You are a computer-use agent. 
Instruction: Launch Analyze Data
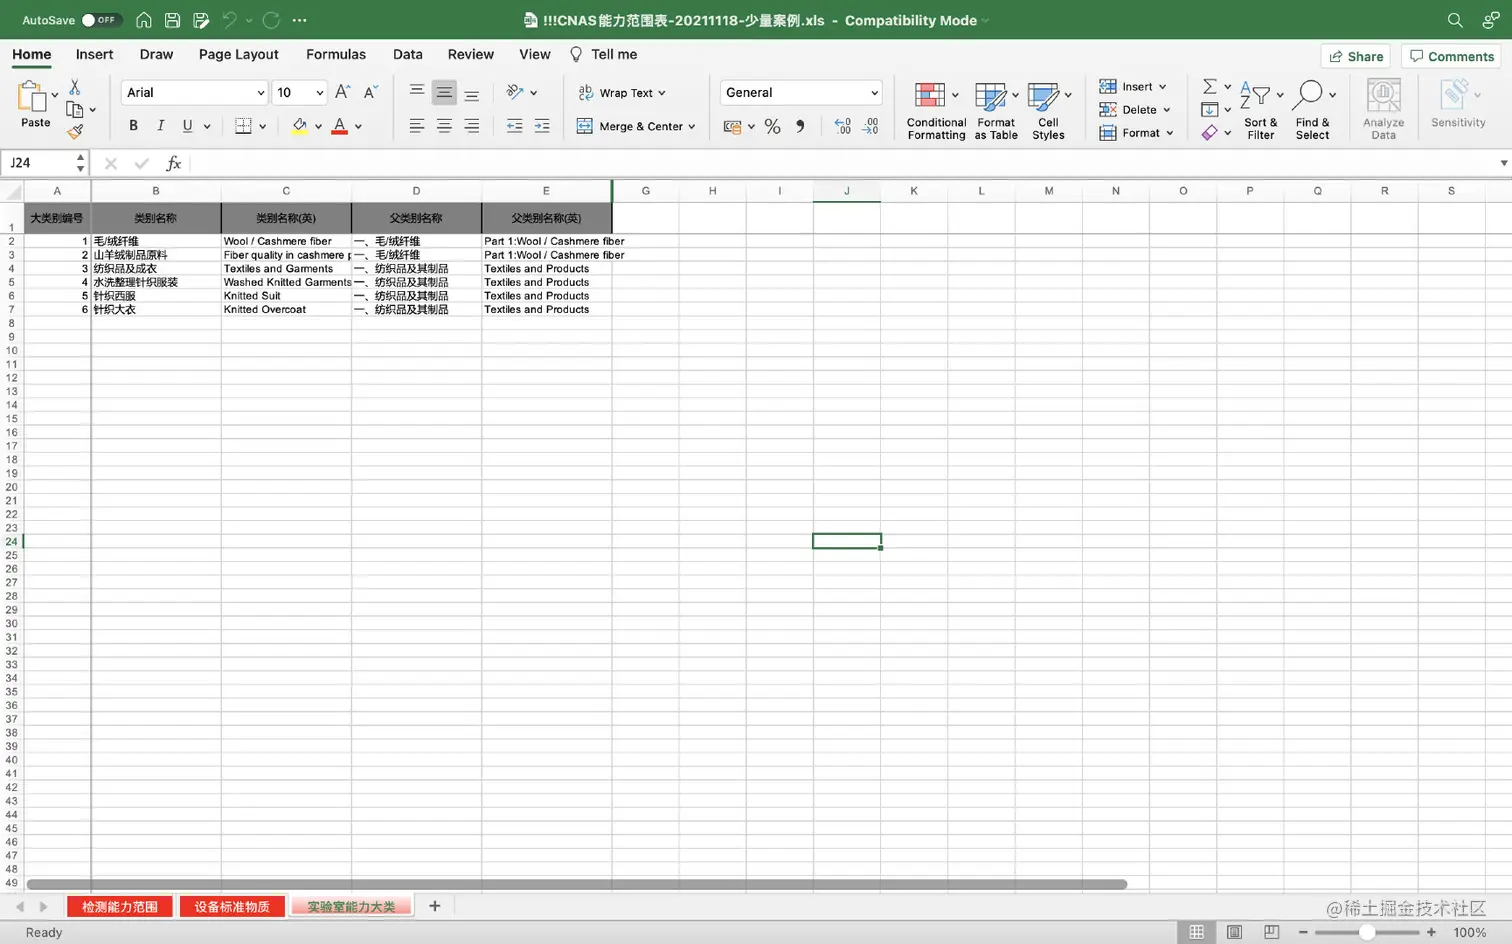coord(1383,108)
